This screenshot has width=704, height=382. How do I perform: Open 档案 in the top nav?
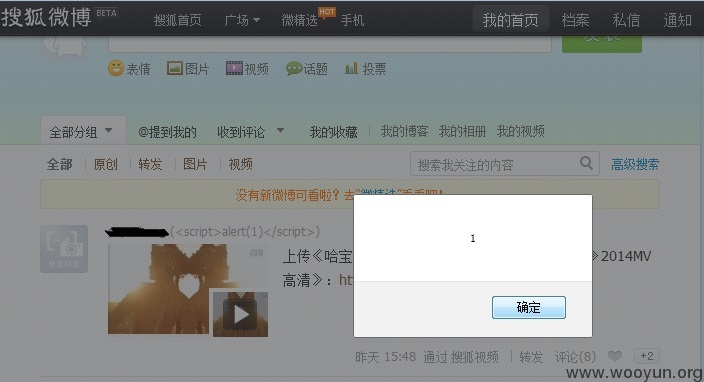(x=575, y=20)
